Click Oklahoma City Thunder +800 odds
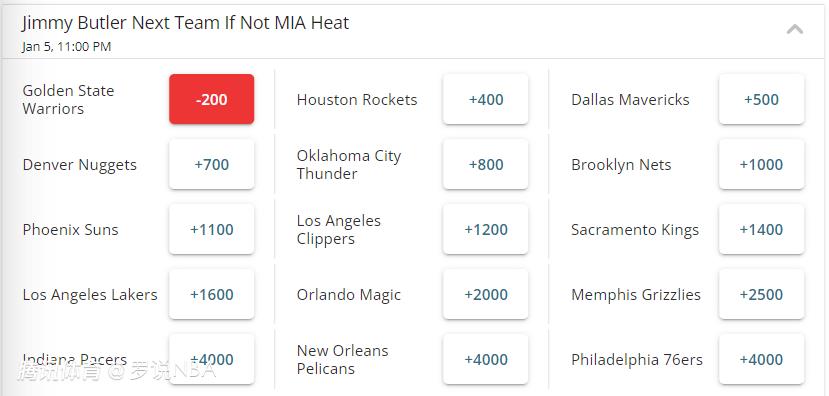This screenshot has height=396, width=829. (485, 164)
